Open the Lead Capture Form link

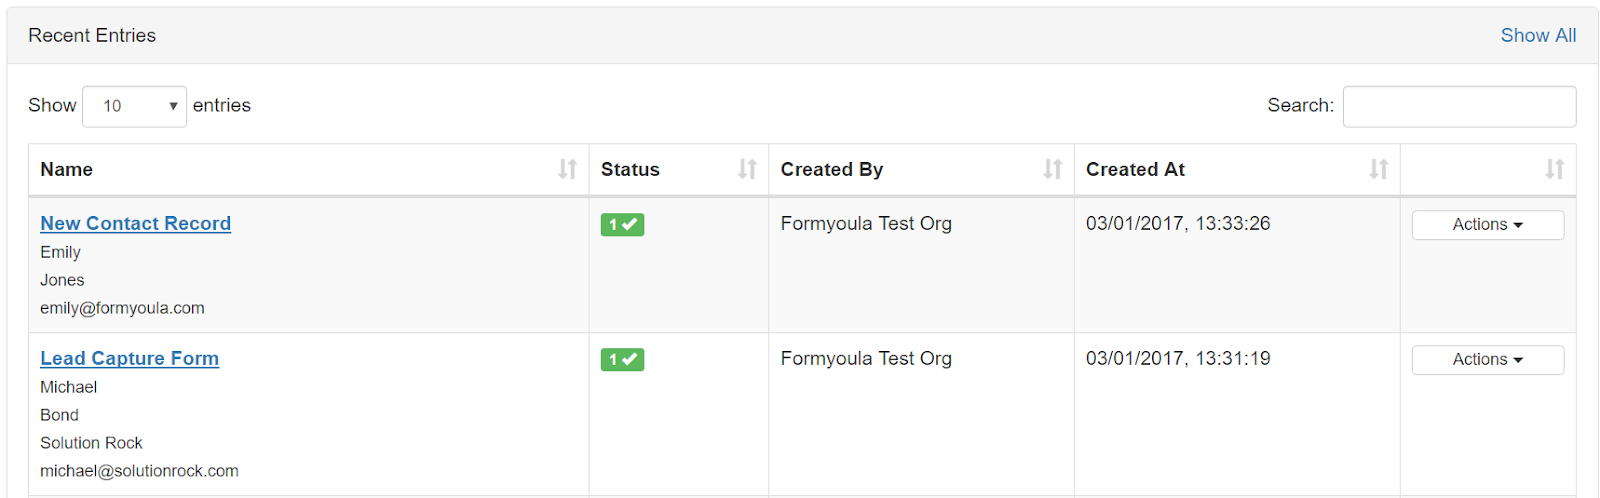(x=129, y=359)
